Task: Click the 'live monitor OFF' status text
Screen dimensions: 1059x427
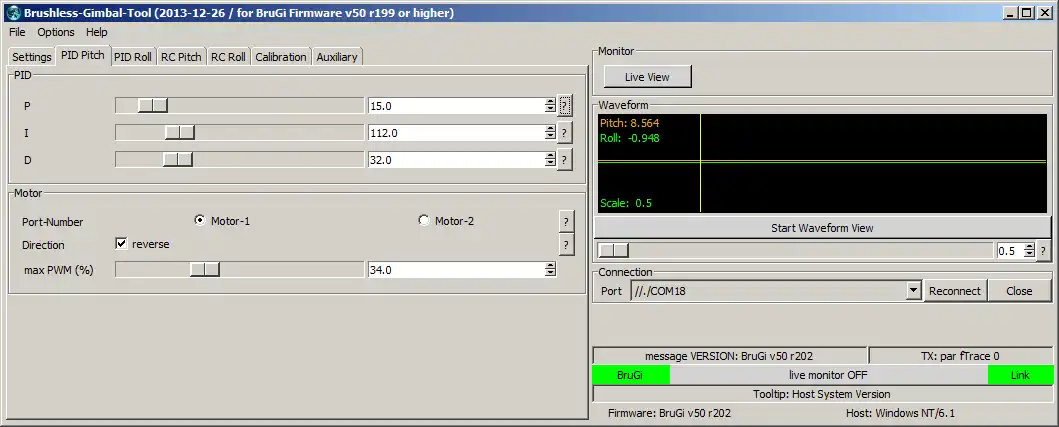Action: point(828,375)
